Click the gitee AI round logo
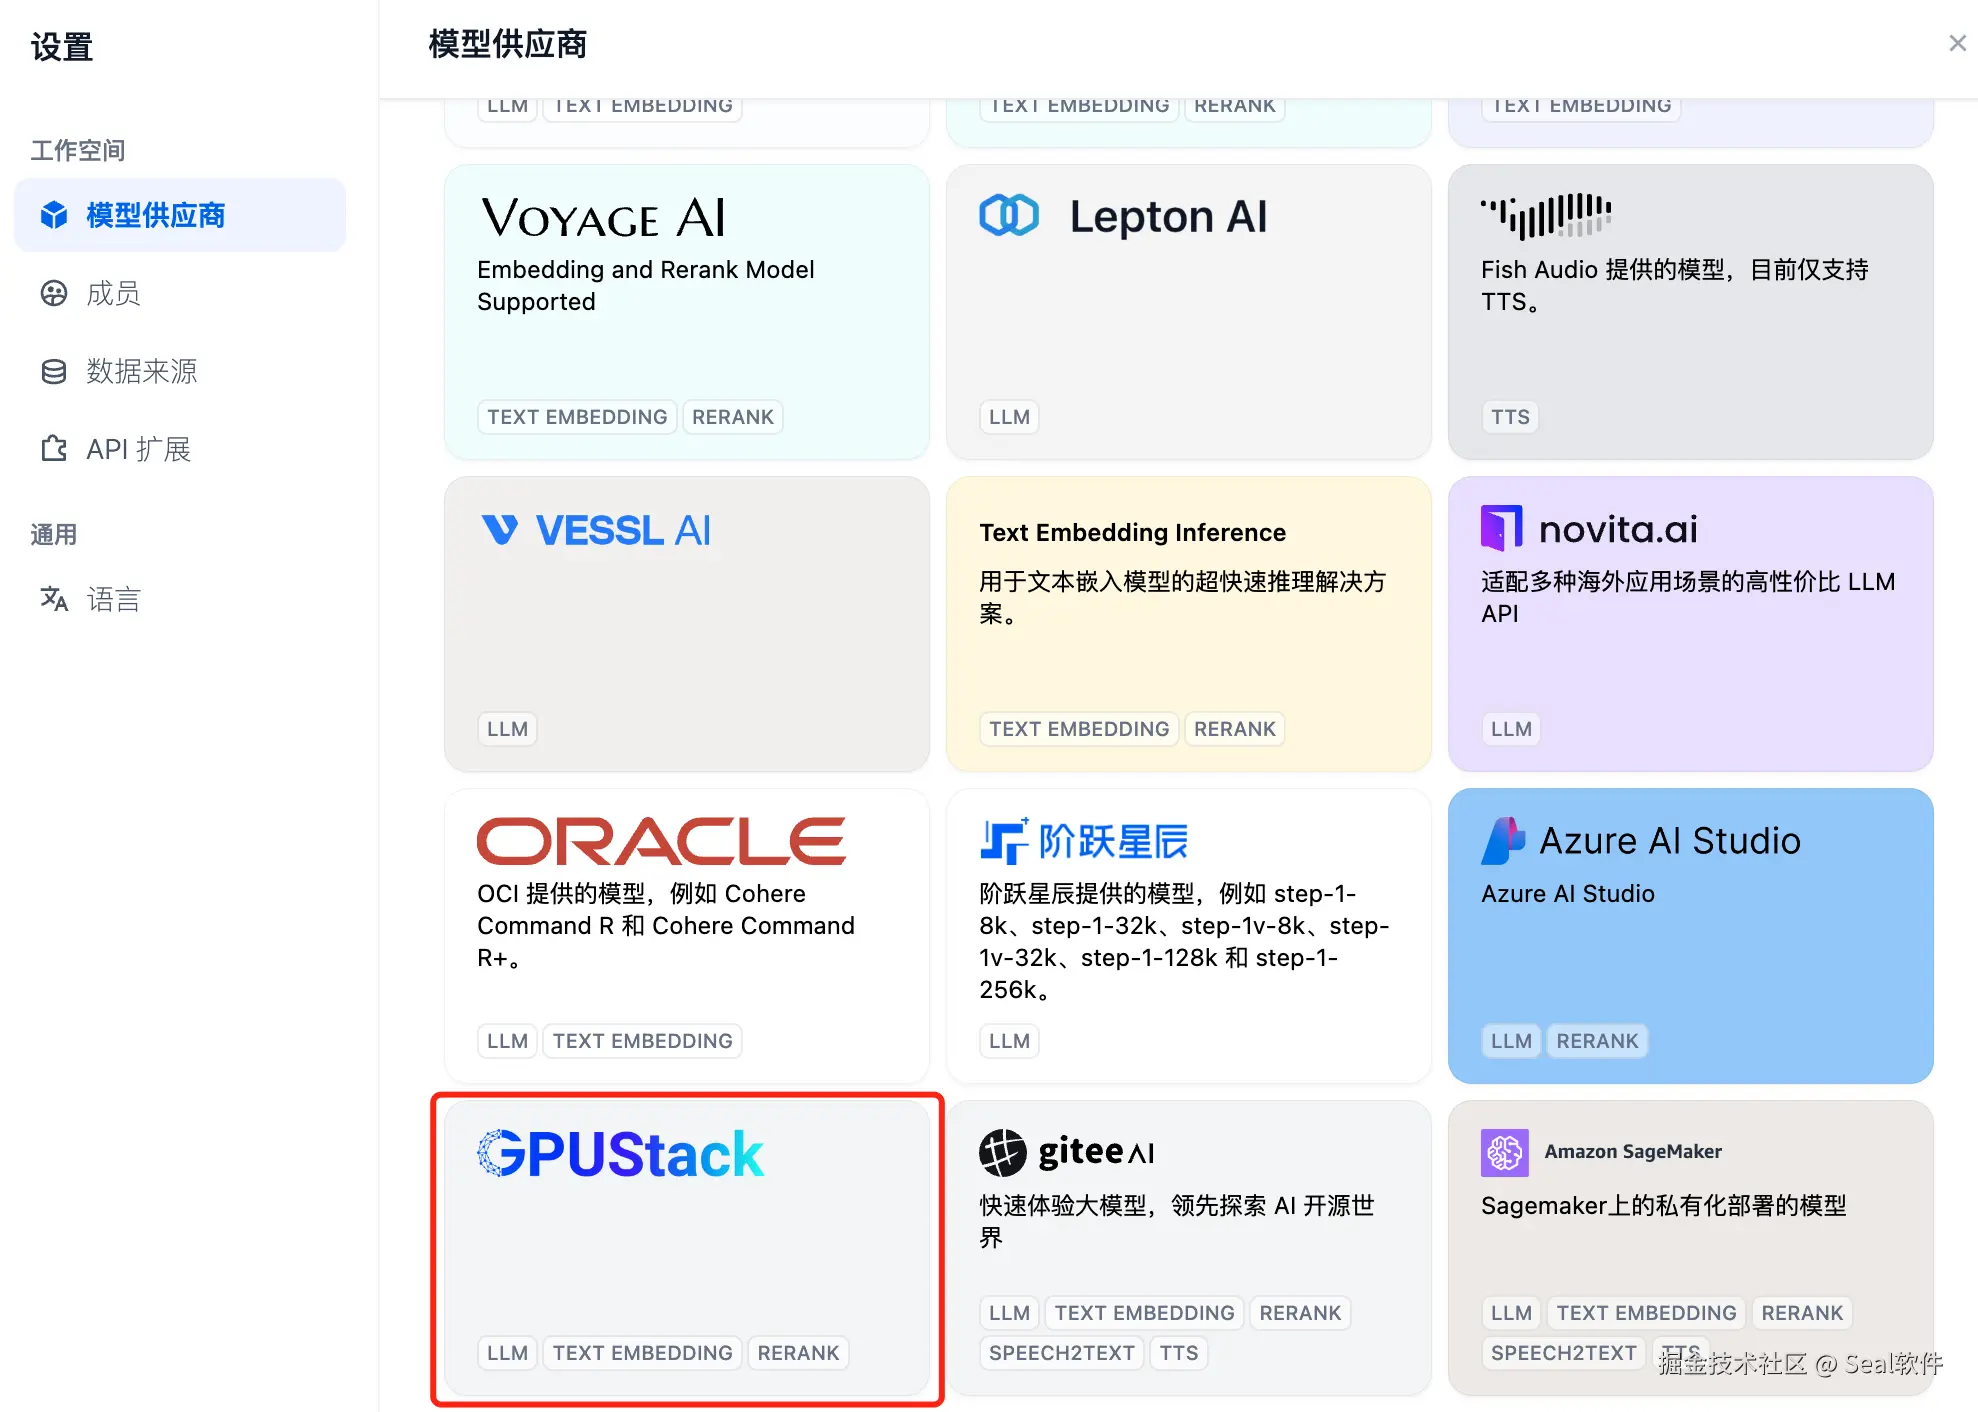This screenshot has height=1412, width=1978. (x=1002, y=1152)
